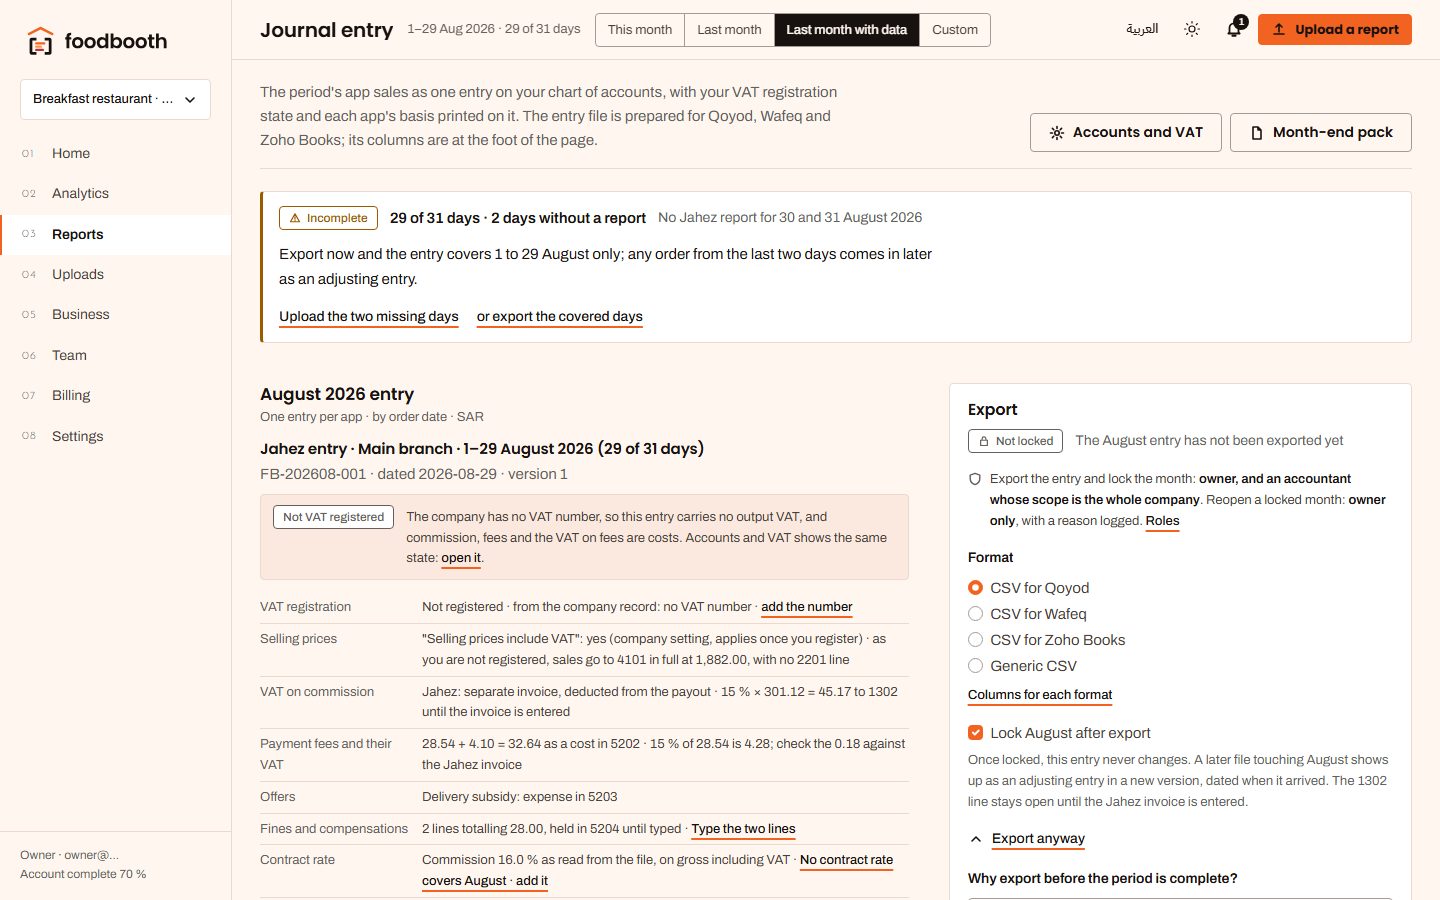The image size is (1440, 900).
Task: Select CSV for Zoho Books format
Action: tap(1047, 640)
